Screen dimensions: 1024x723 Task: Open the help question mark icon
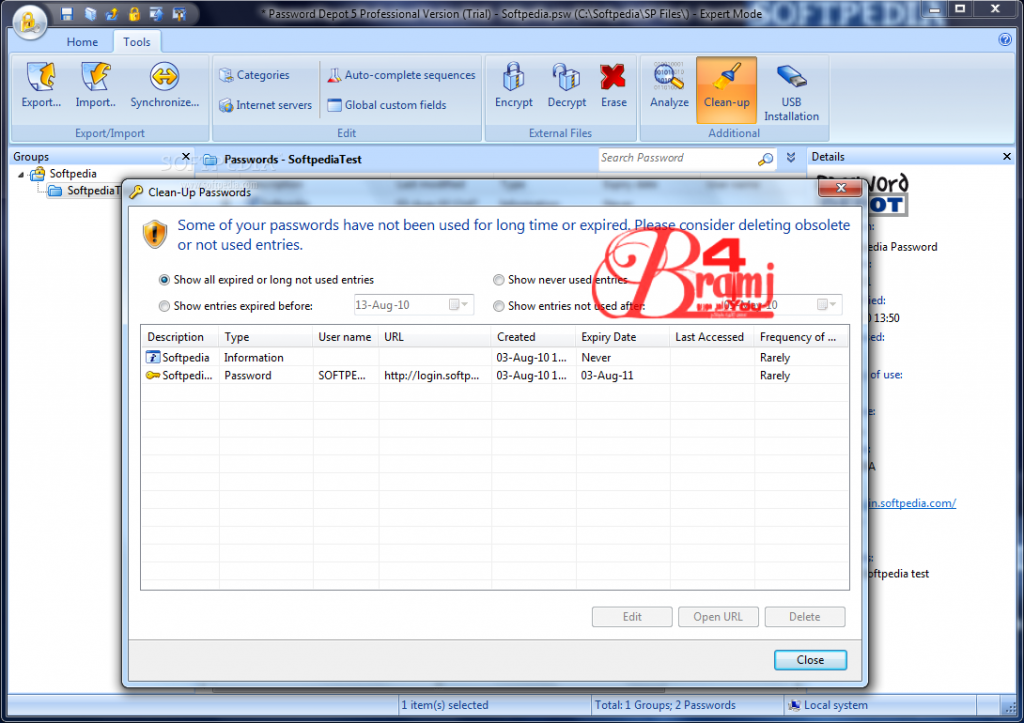pyautogui.click(x=1005, y=40)
